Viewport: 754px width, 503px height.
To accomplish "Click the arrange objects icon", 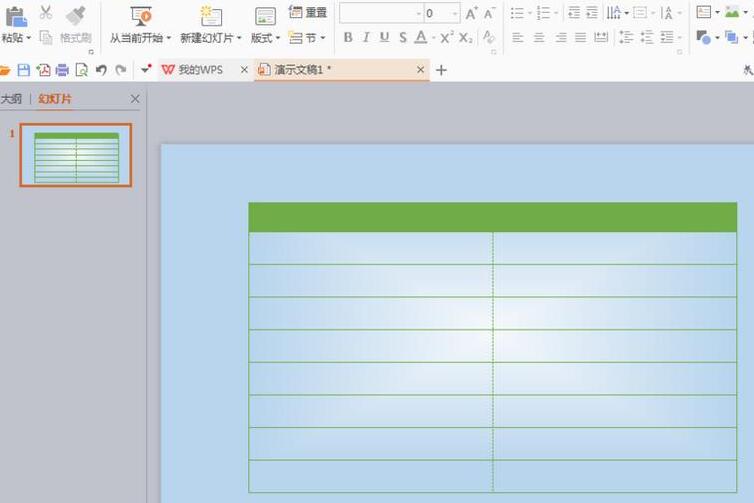I will (731, 37).
